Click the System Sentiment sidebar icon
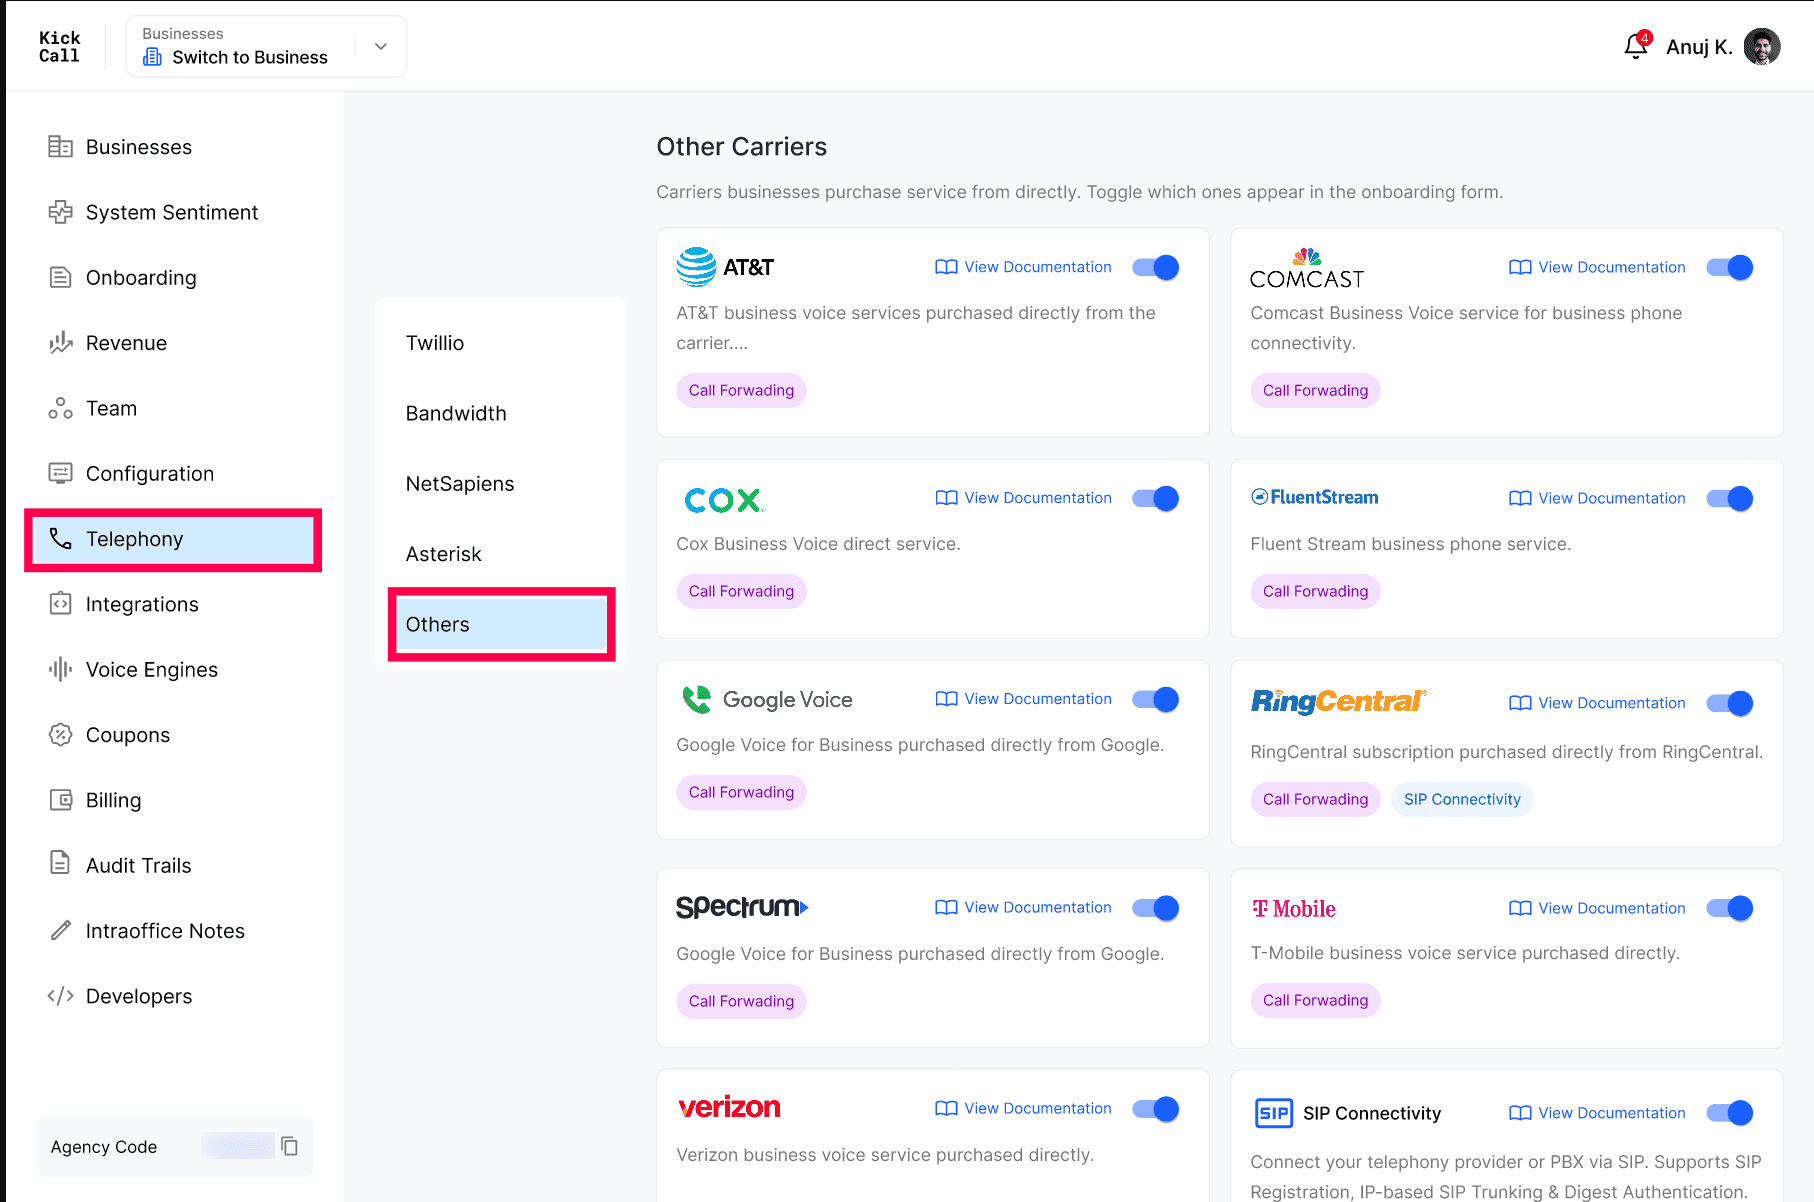The image size is (1814, 1202). pyautogui.click(x=60, y=212)
